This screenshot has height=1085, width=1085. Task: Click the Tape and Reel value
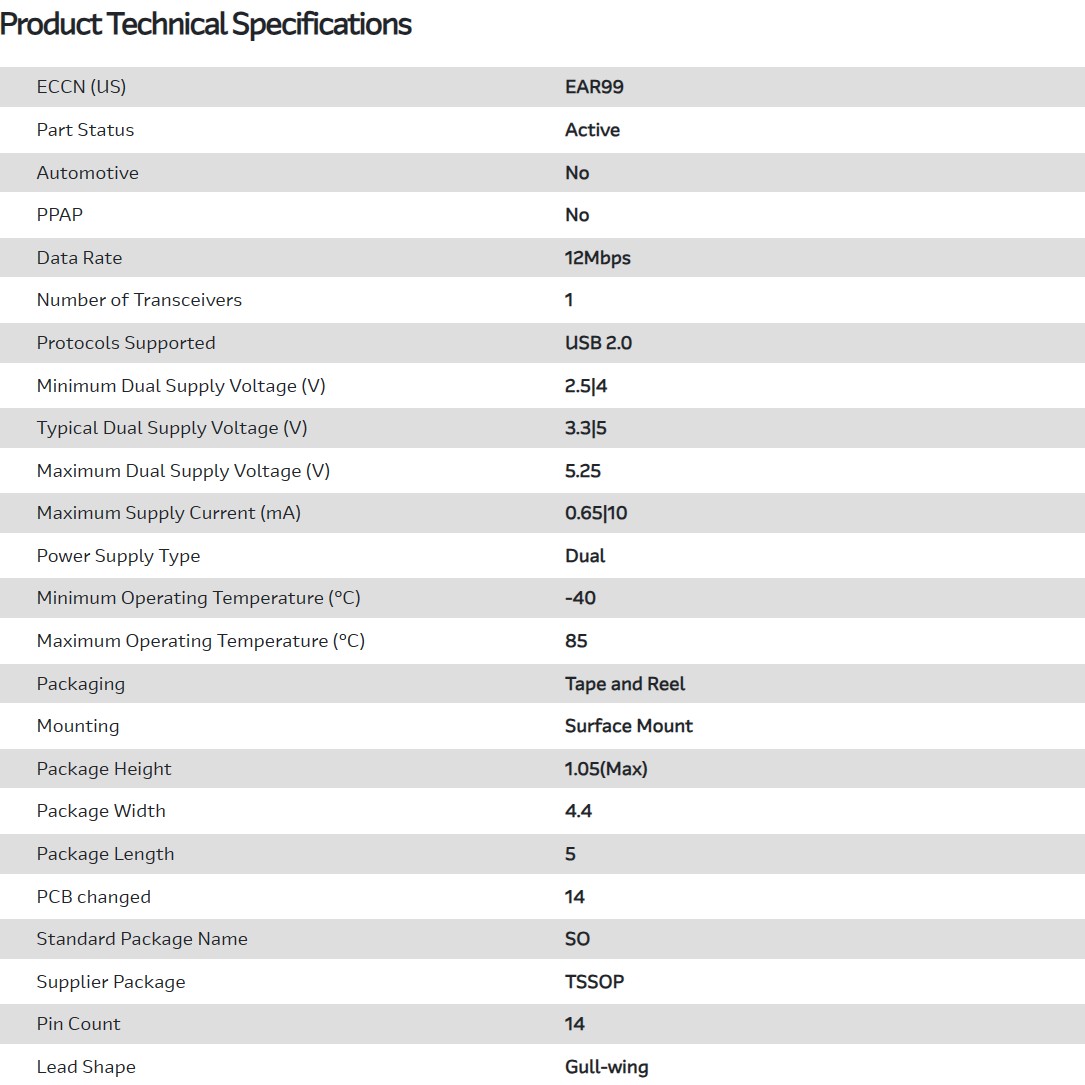tap(625, 684)
